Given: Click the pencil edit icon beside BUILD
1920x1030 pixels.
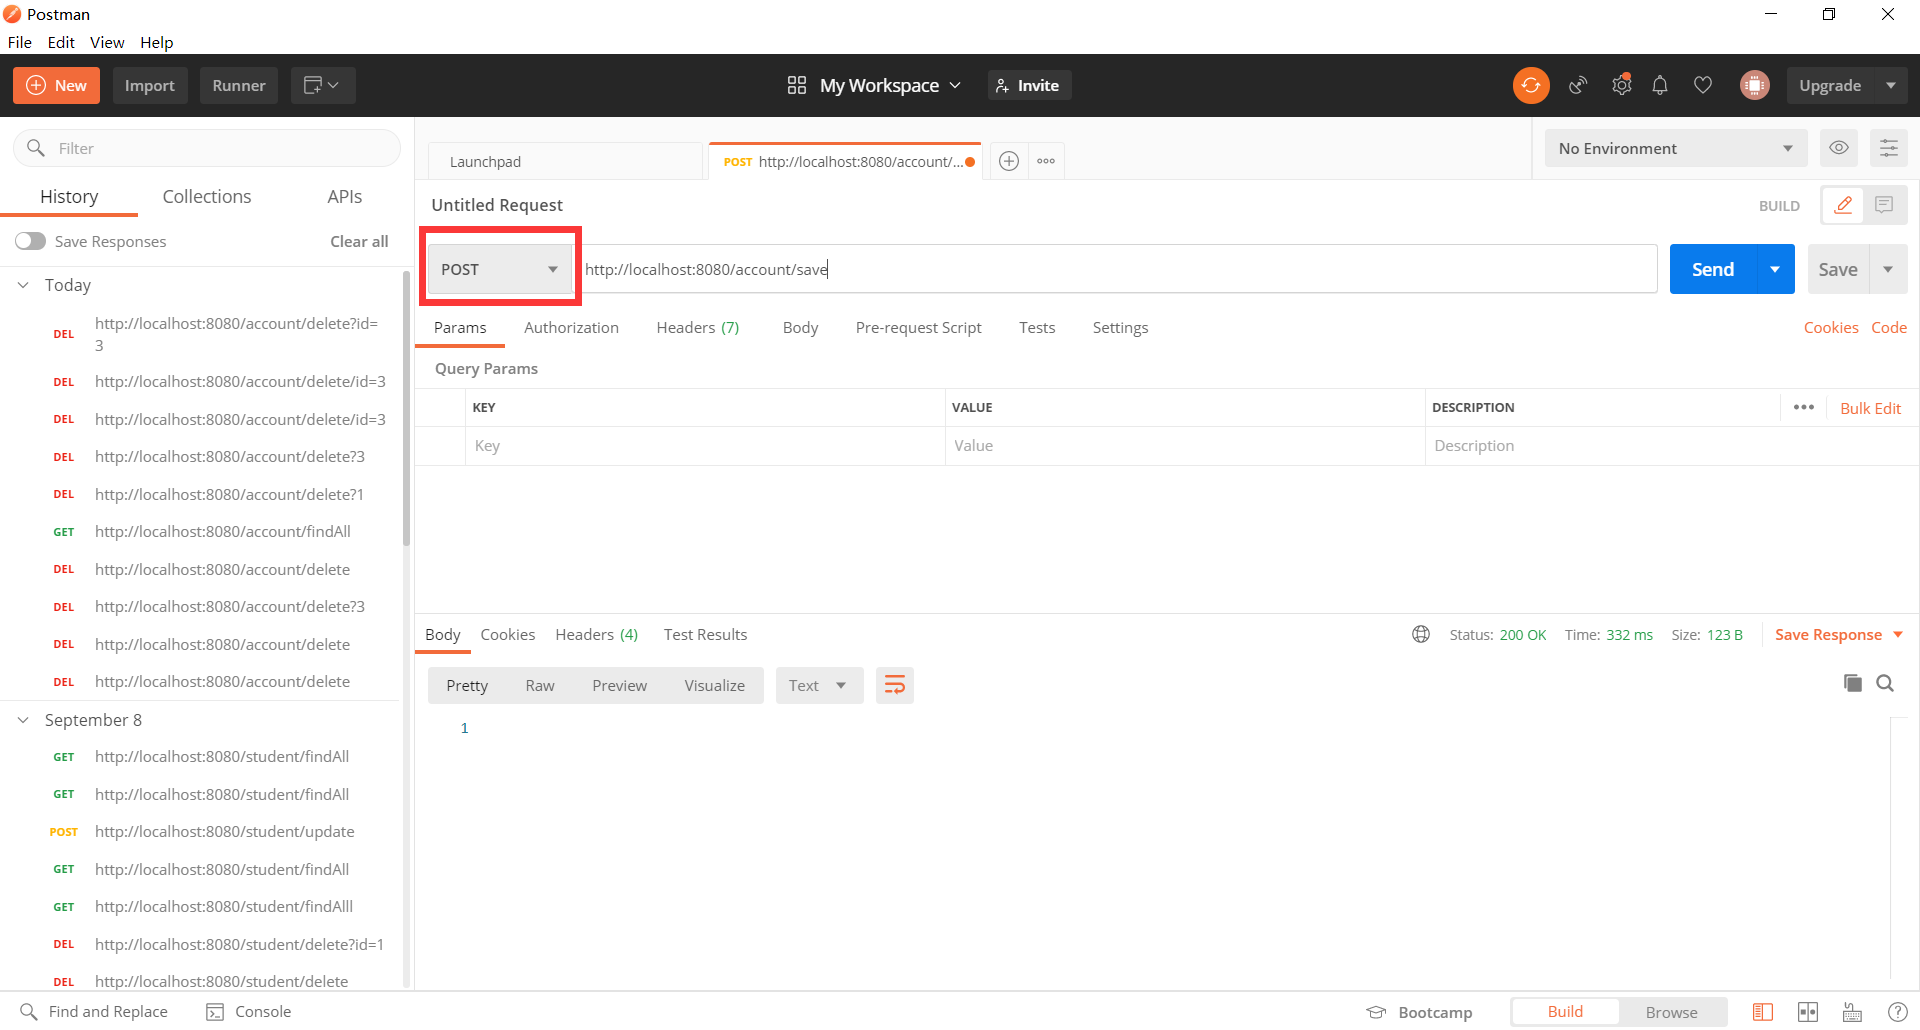Looking at the screenshot, I should (x=1843, y=205).
